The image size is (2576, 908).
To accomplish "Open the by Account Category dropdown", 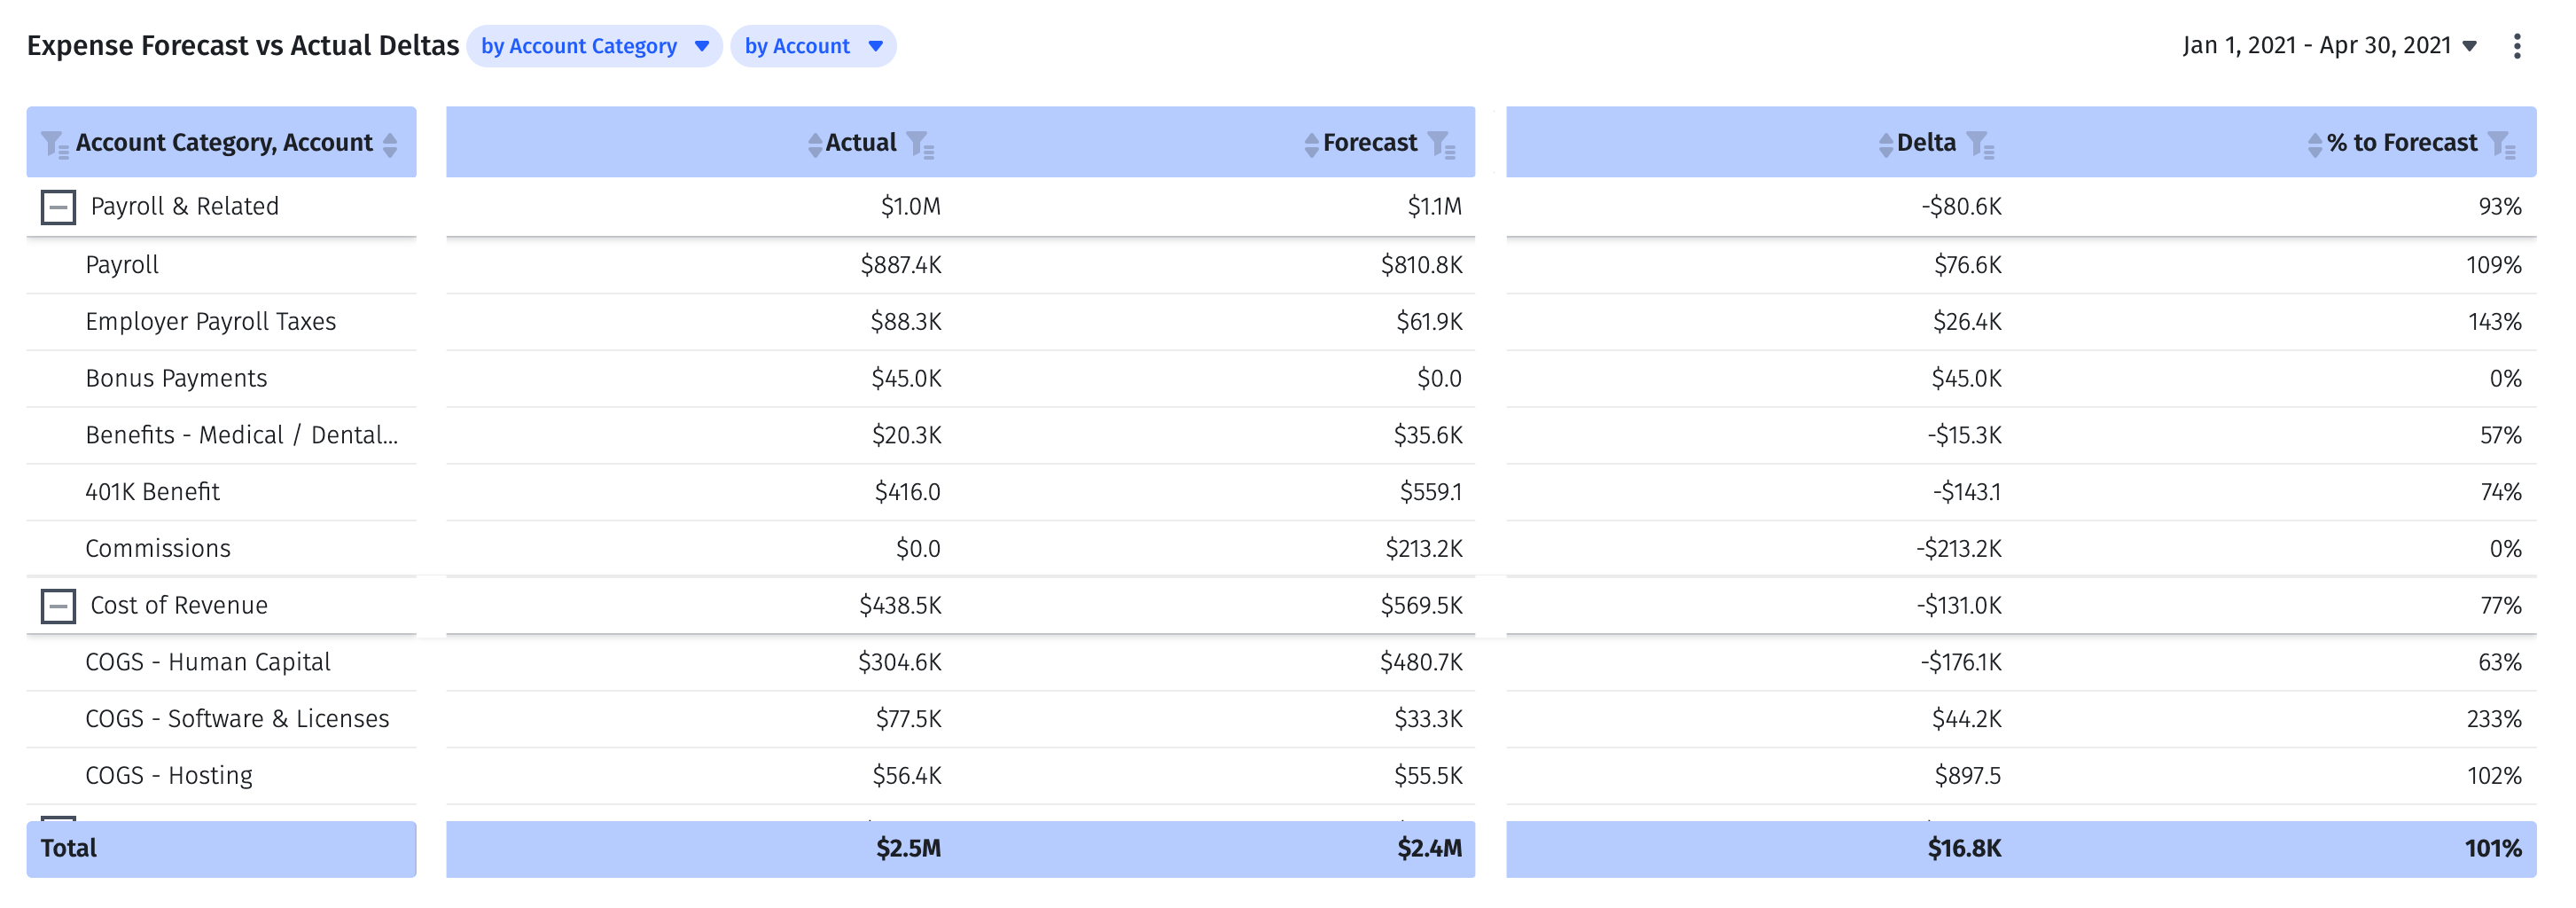I will 593,46.
